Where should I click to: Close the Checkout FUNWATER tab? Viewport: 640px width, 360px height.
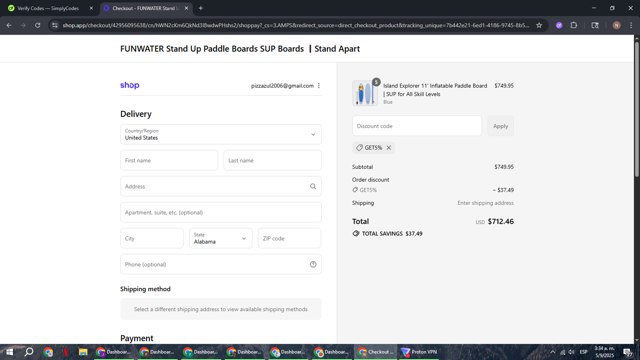coord(186,8)
